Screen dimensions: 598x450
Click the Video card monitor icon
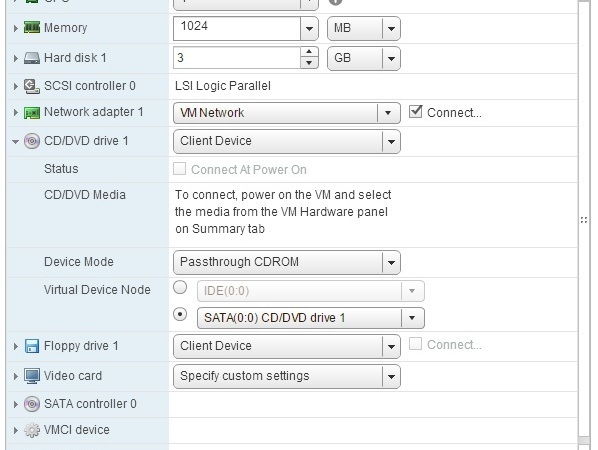pyautogui.click(x=32, y=376)
